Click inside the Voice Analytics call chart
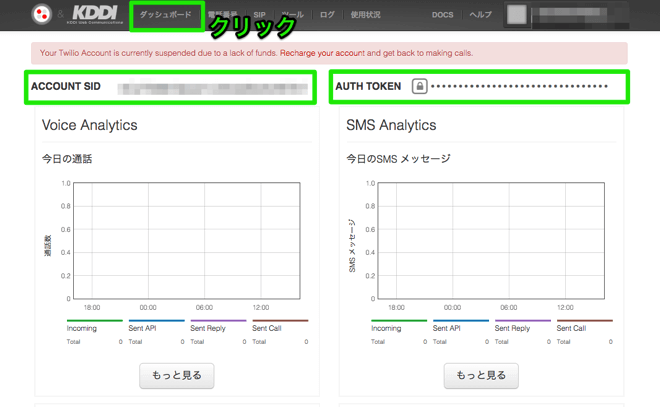Viewport: 660px width, 407px height. click(x=187, y=241)
